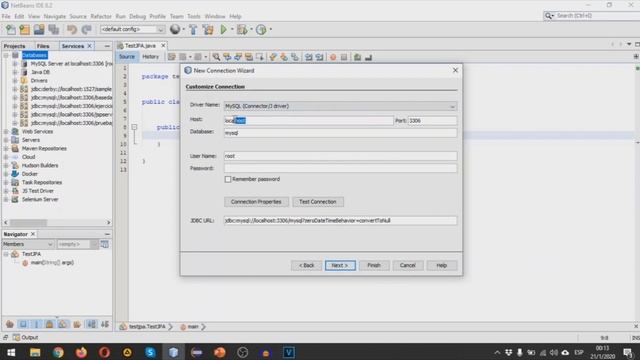Click the Connection Properties button
Viewport: 640px width, 360px height.
click(256, 202)
